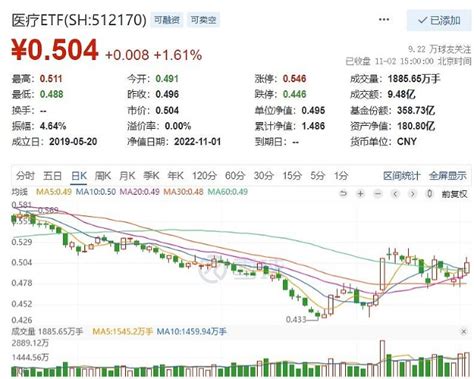The image size is (474, 379).
Task: Click the mouse-scroll icon beside 前复权
Action: coord(430,193)
